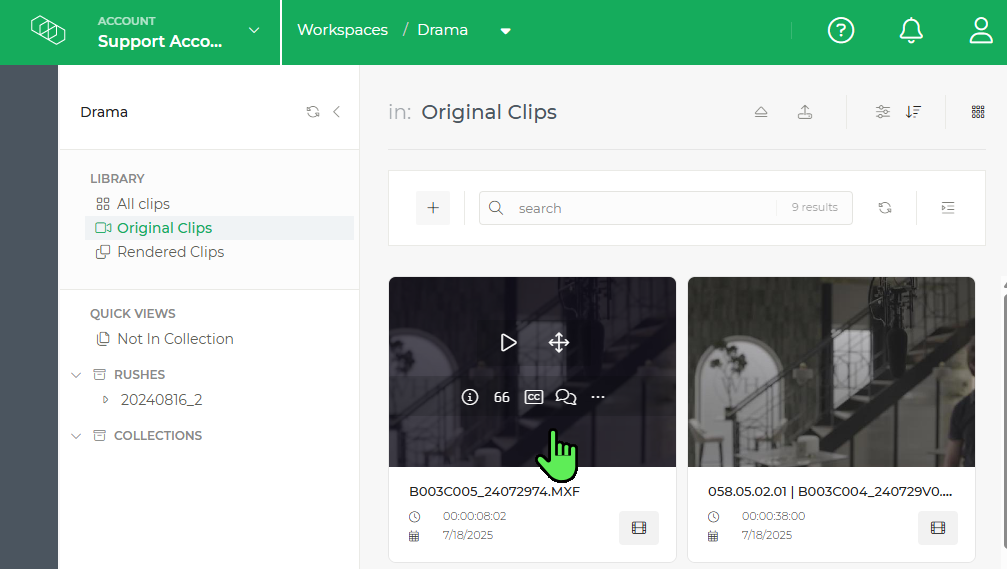Collapse the COLLECTIONS section chevron

pos(76,436)
